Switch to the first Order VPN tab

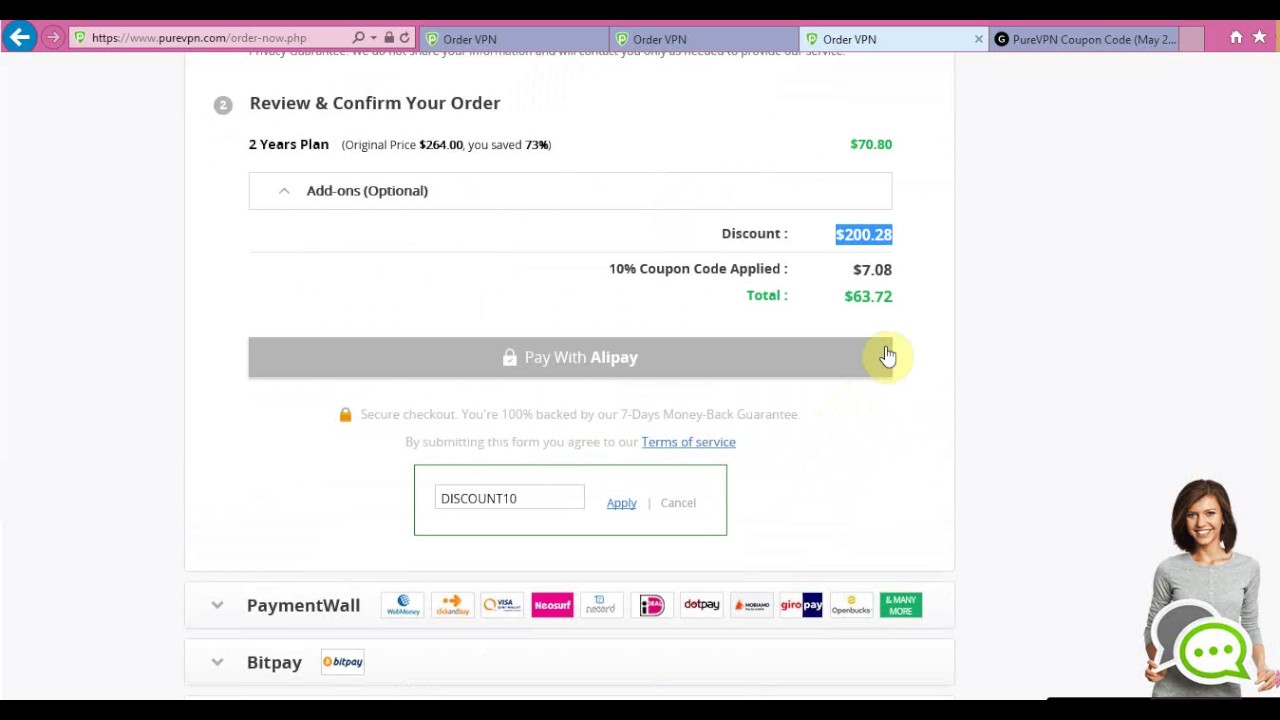(x=513, y=39)
